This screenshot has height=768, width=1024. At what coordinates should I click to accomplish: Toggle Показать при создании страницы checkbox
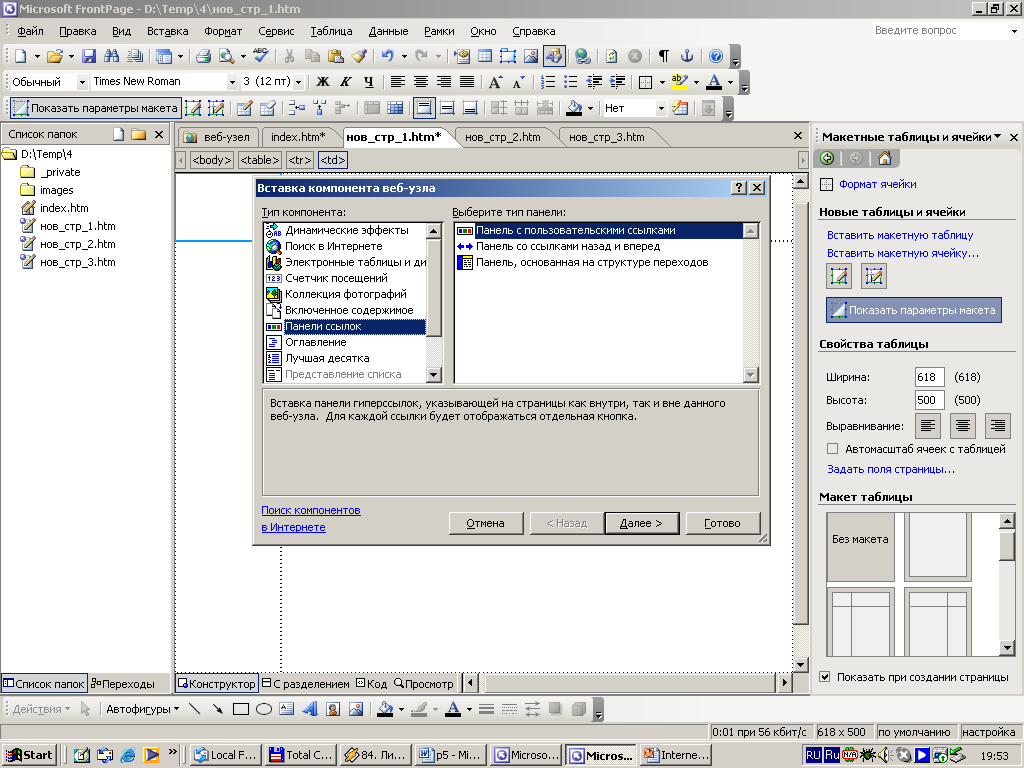[x=824, y=677]
